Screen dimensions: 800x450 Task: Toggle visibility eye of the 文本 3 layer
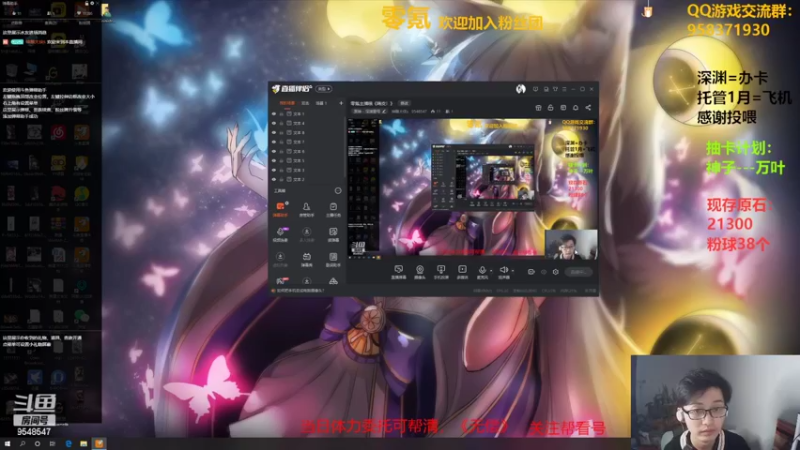(x=274, y=170)
